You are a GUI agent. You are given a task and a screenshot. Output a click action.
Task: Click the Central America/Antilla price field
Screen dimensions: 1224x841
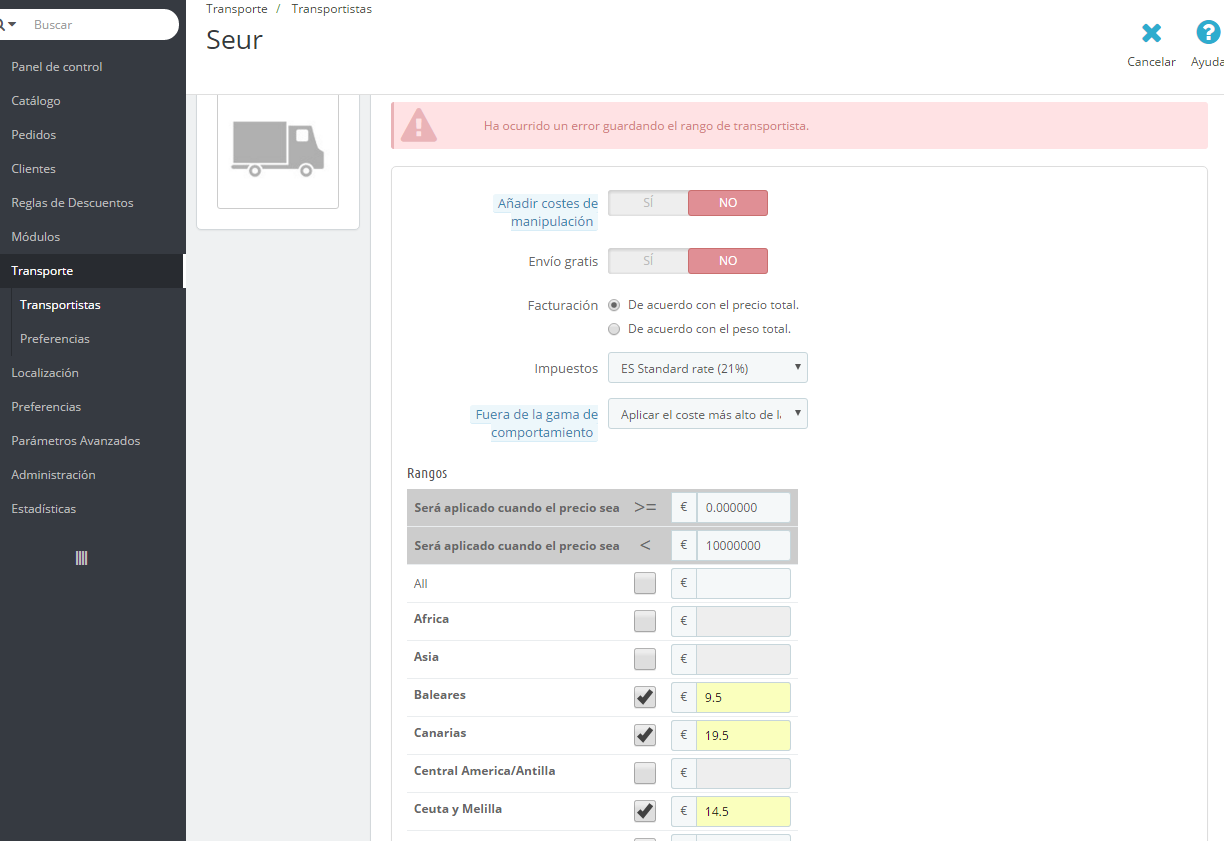[744, 774]
